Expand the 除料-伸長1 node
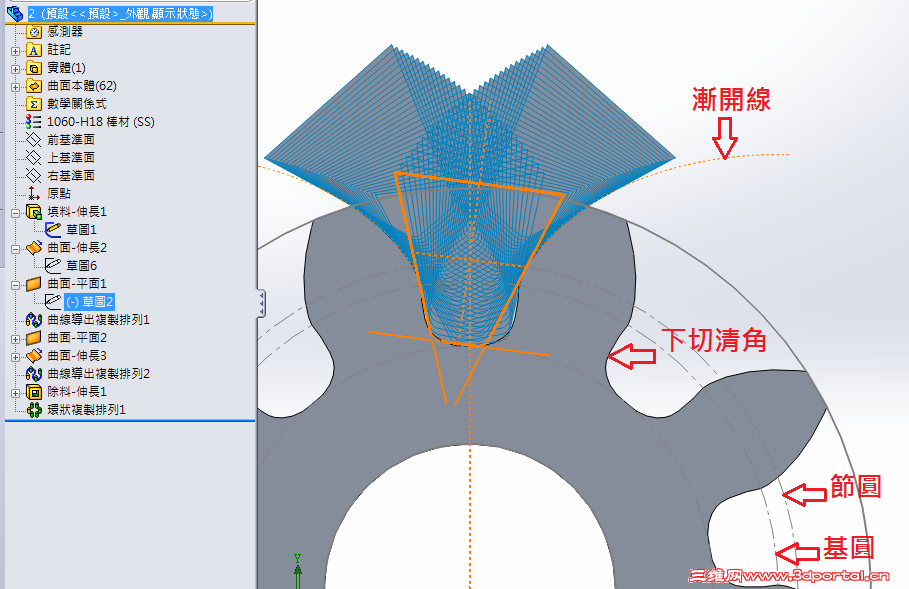Viewport: 909px width, 589px height. pos(16,392)
